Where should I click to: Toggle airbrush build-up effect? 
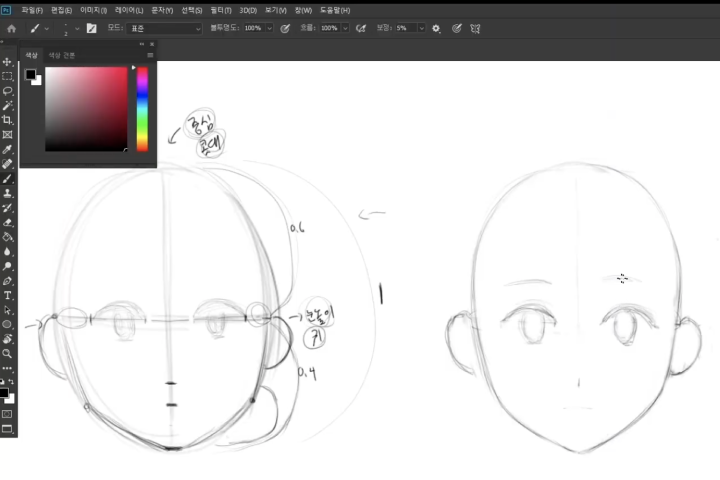pos(361,28)
